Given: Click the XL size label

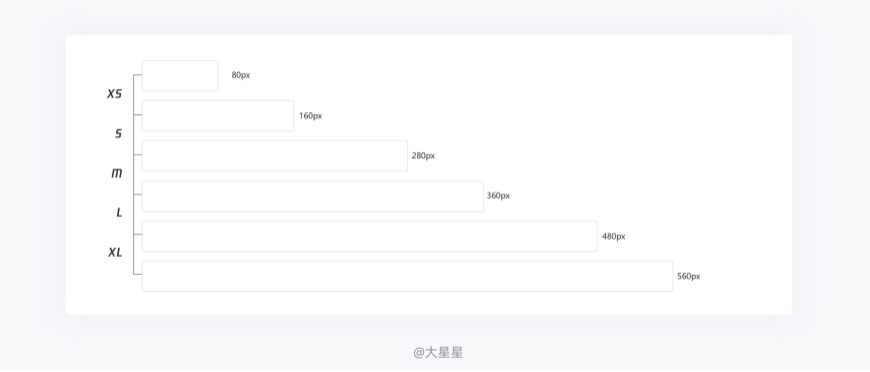Looking at the screenshot, I should [x=115, y=252].
